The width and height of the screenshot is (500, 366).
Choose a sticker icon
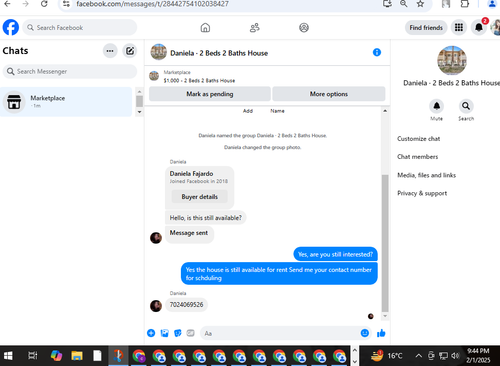(178, 333)
